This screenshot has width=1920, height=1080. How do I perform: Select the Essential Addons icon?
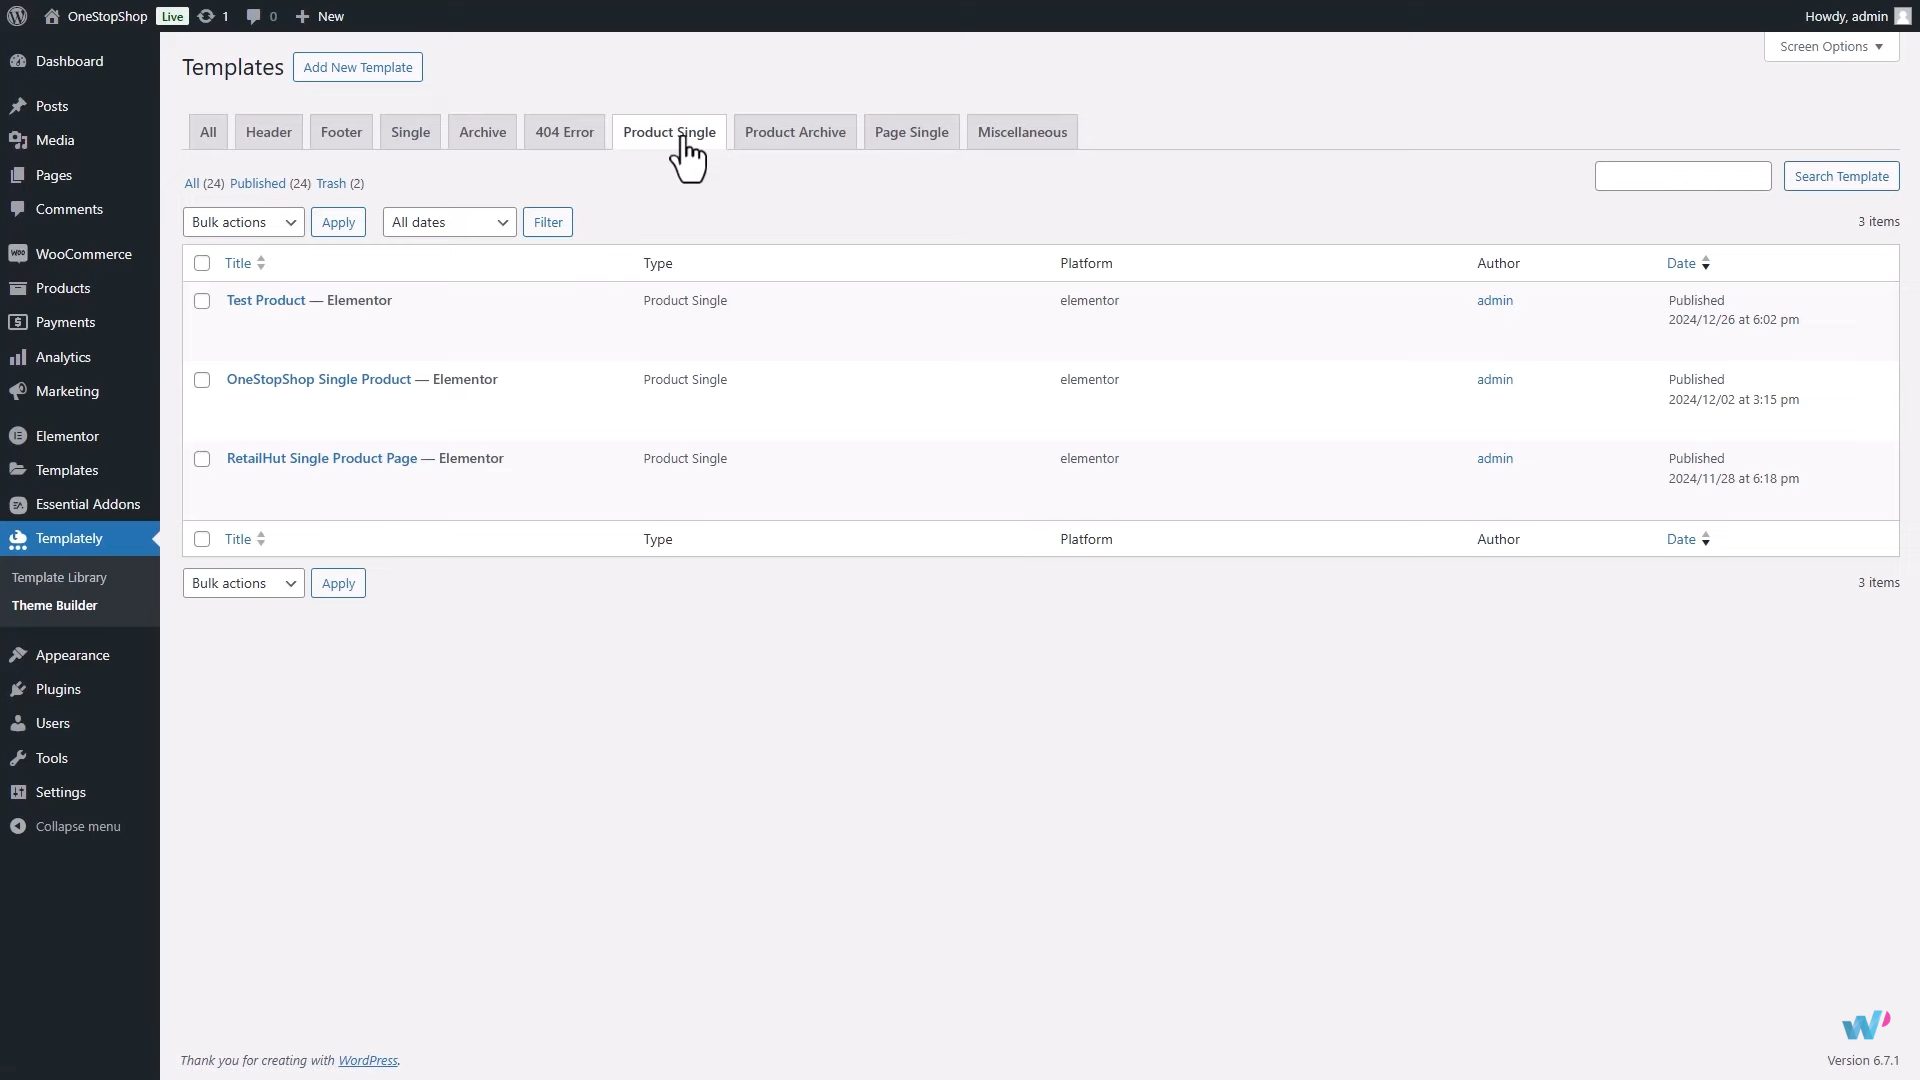coord(18,504)
